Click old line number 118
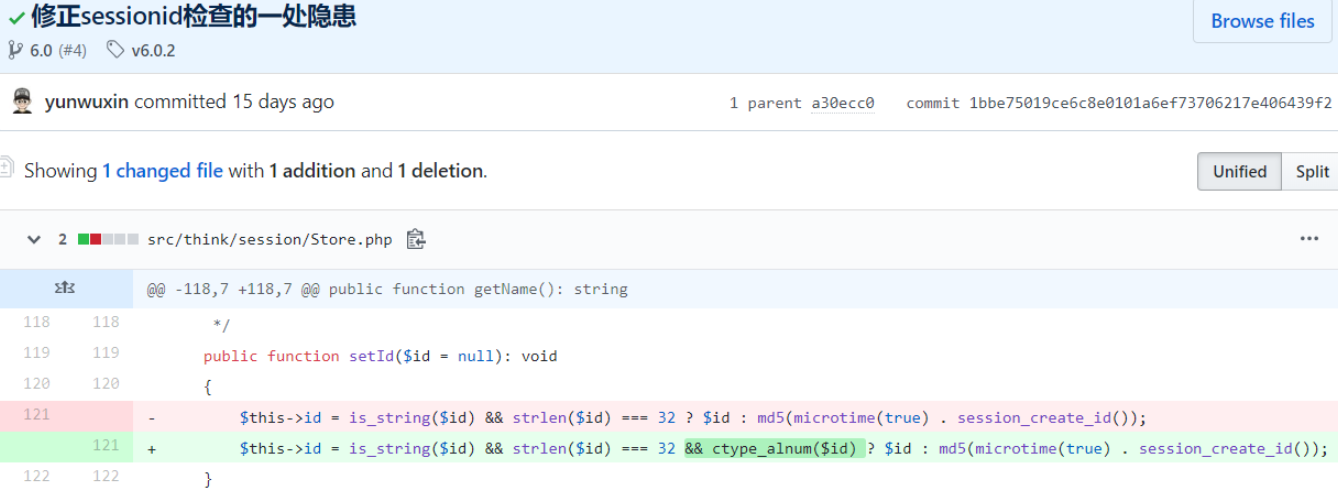 point(36,321)
